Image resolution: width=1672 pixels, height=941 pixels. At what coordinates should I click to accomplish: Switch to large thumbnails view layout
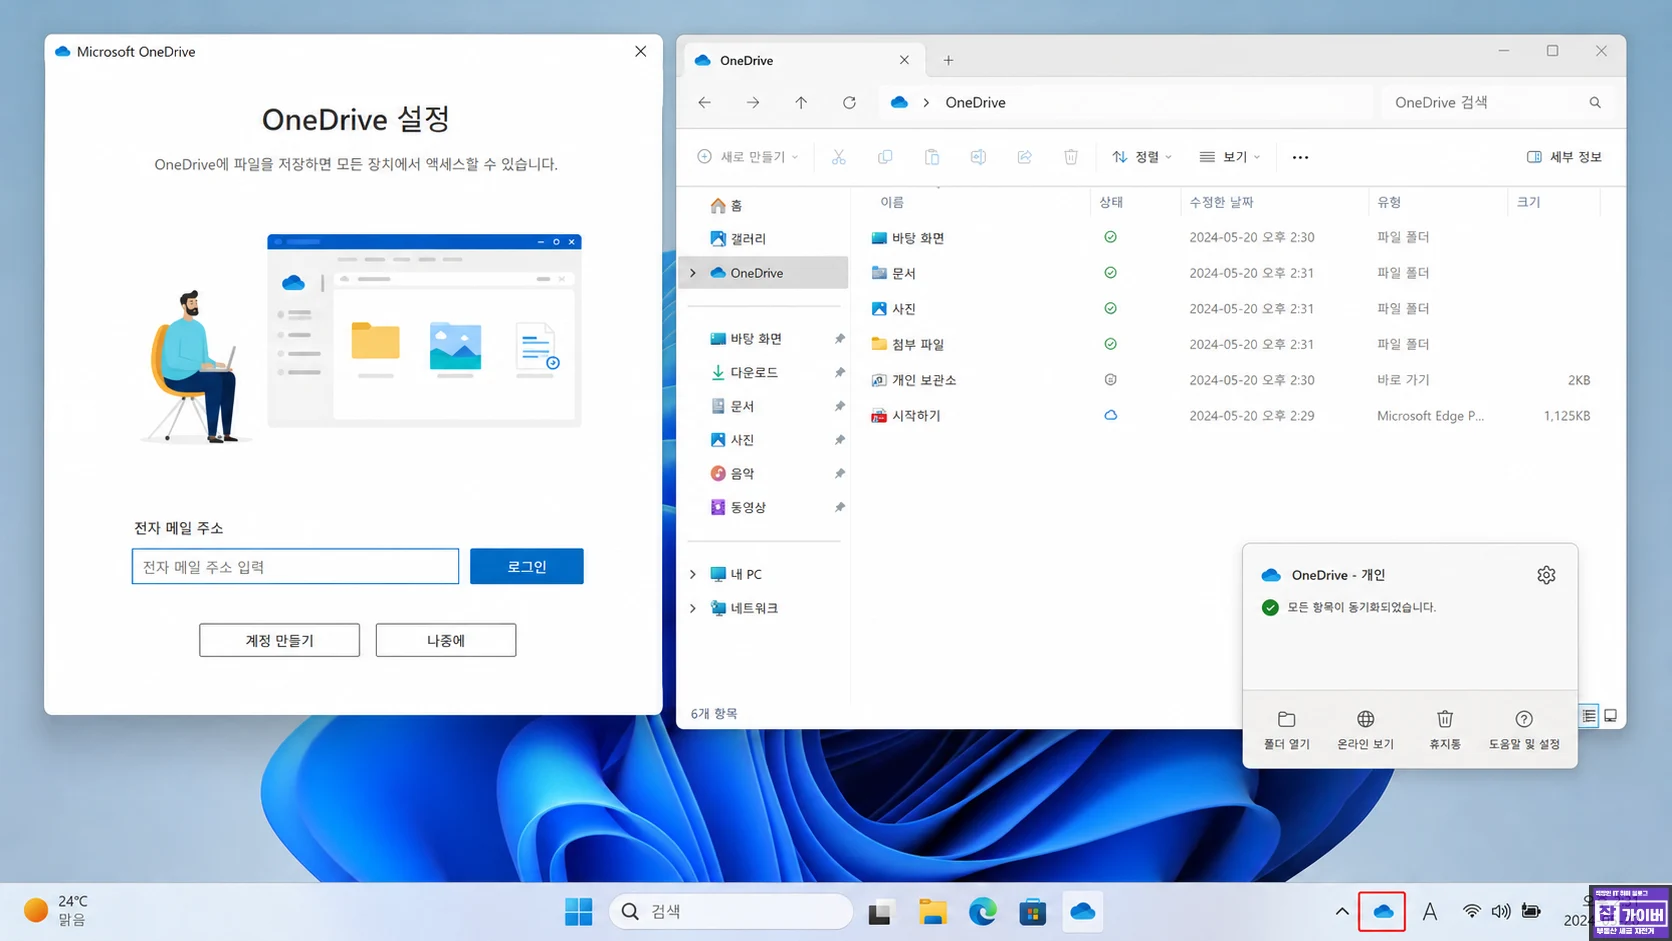(x=1610, y=716)
